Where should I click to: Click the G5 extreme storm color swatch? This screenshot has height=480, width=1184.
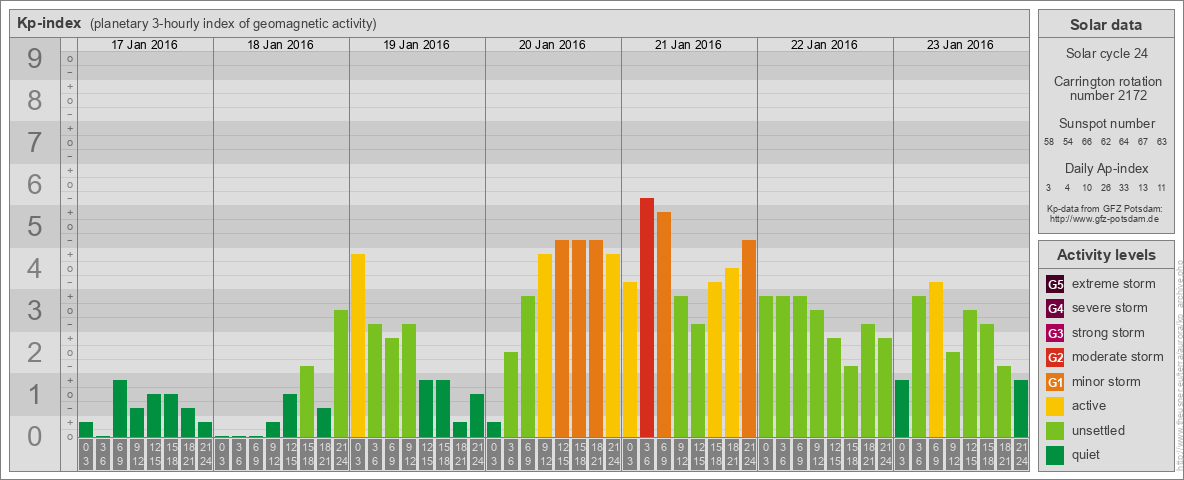(1055, 284)
